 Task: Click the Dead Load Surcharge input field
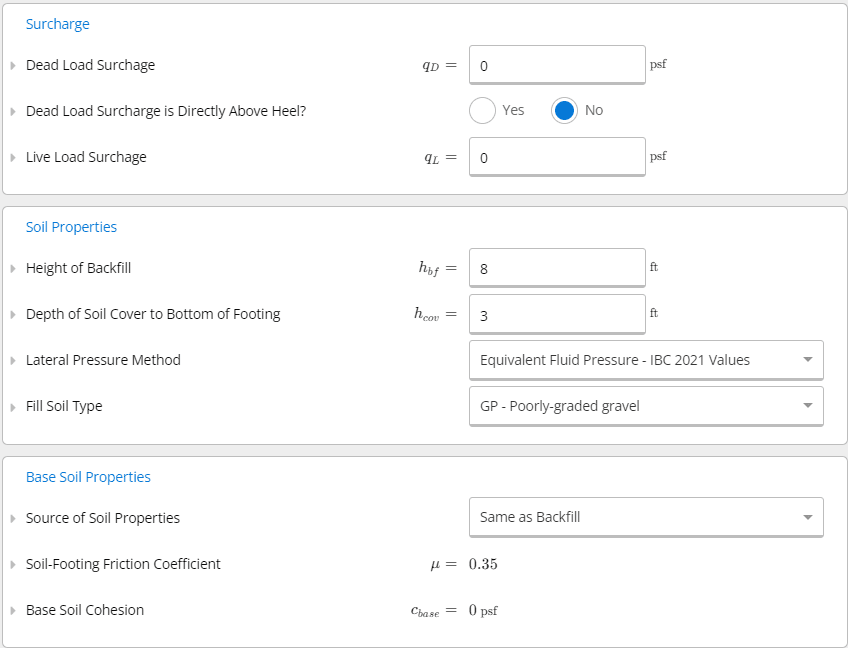pos(557,66)
